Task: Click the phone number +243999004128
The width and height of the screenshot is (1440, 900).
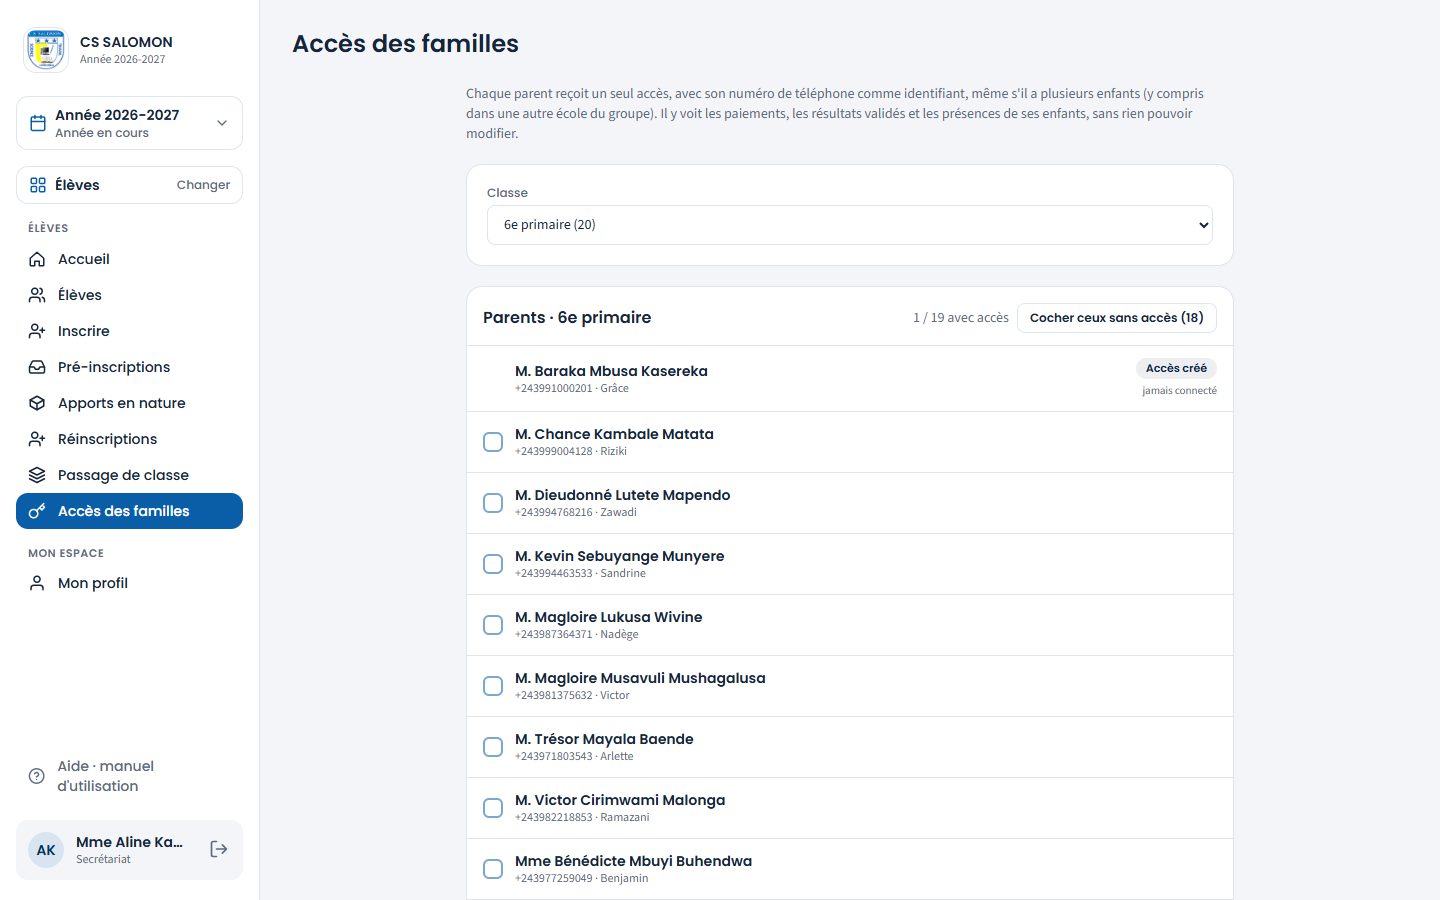Action: [554, 451]
